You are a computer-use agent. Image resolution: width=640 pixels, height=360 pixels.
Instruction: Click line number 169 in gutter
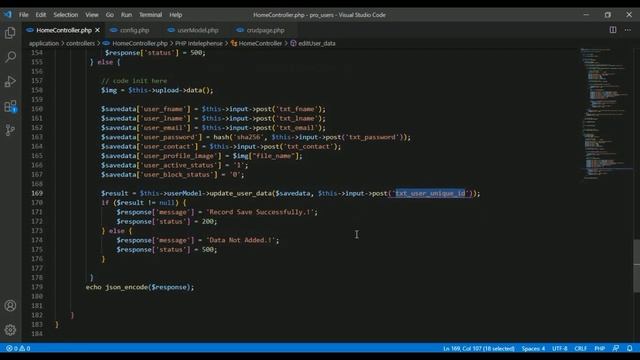37,193
